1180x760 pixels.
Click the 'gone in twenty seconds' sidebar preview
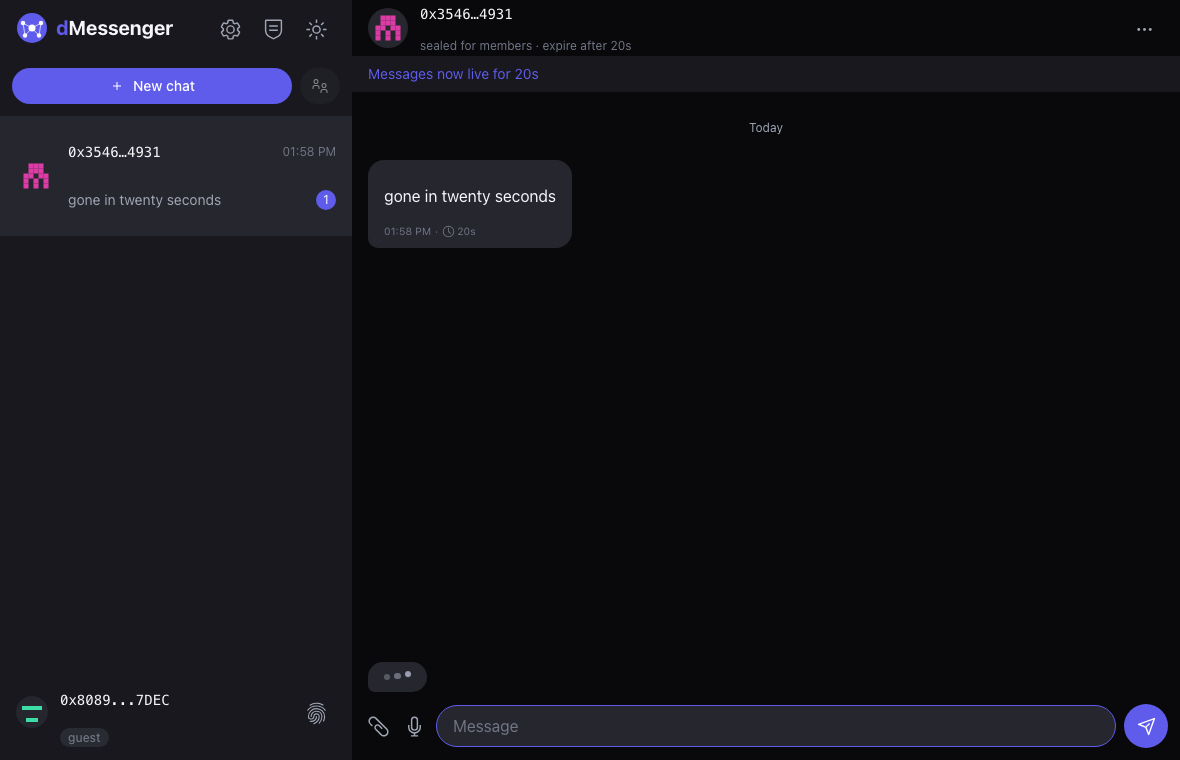pyautogui.click(x=144, y=200)
